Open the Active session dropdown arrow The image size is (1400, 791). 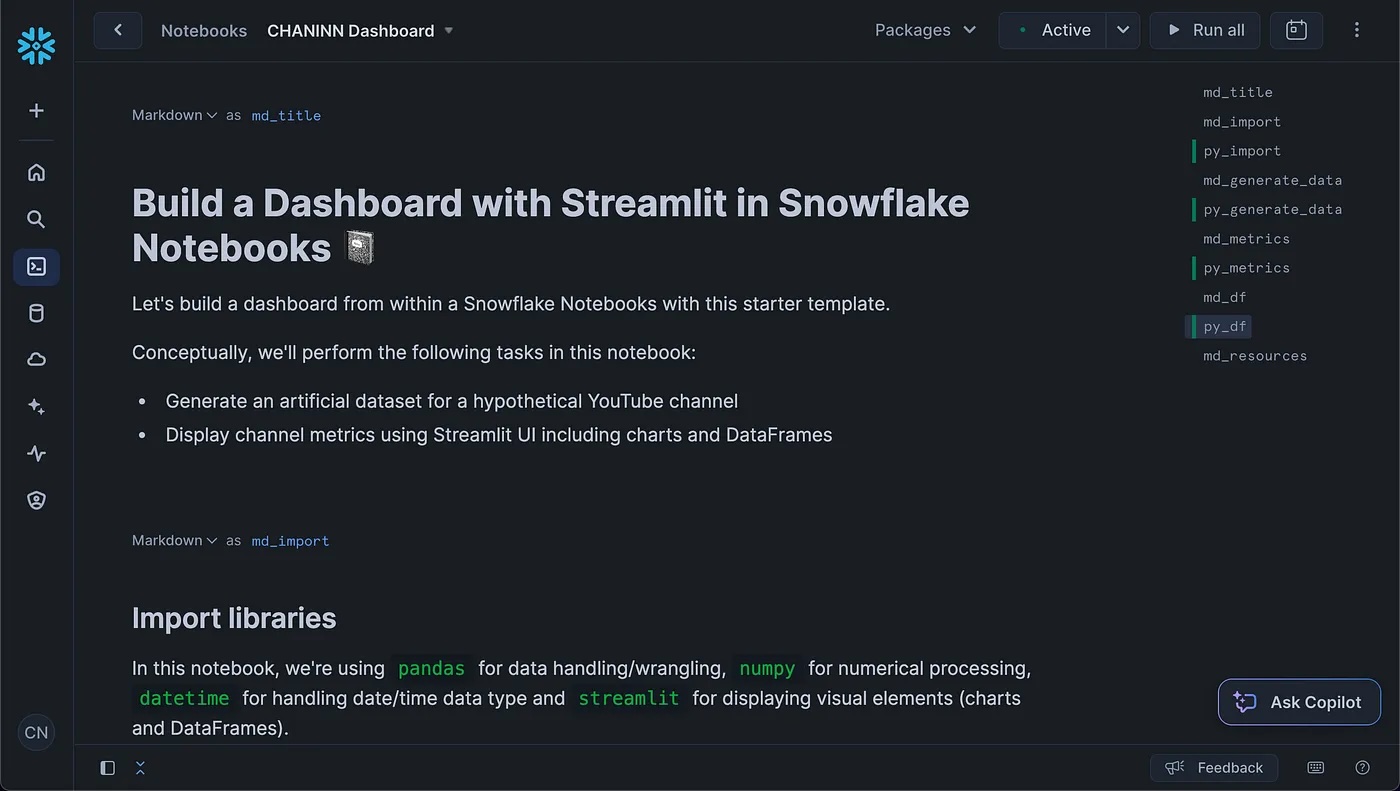pos(1123,30)
